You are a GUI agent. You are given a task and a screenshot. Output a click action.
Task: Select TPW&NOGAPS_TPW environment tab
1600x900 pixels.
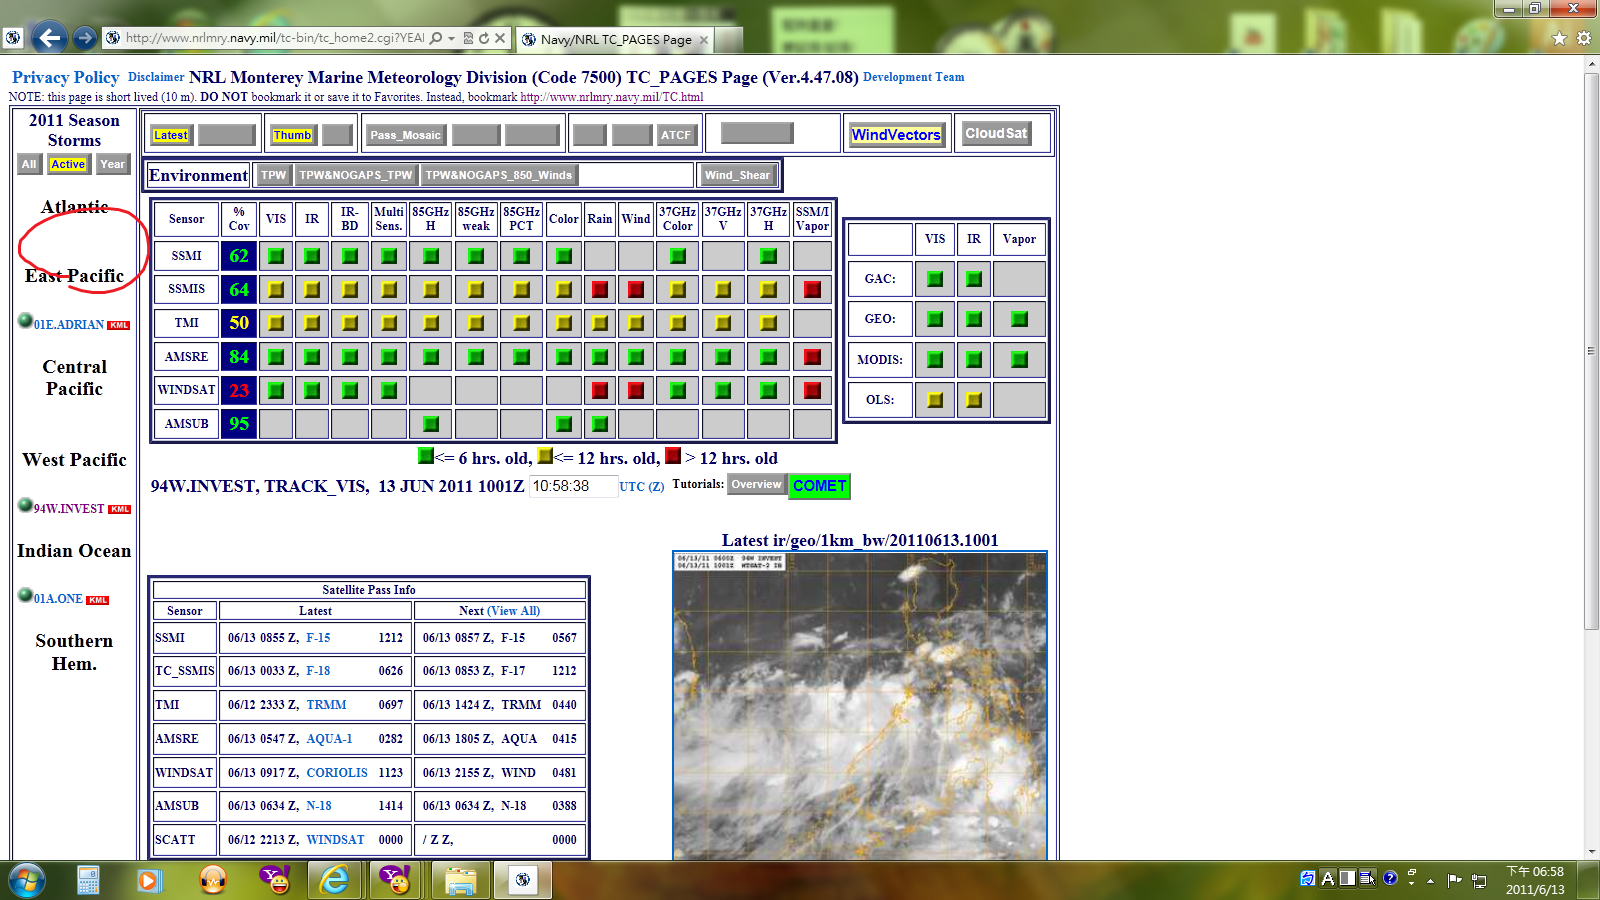(356, 175)
